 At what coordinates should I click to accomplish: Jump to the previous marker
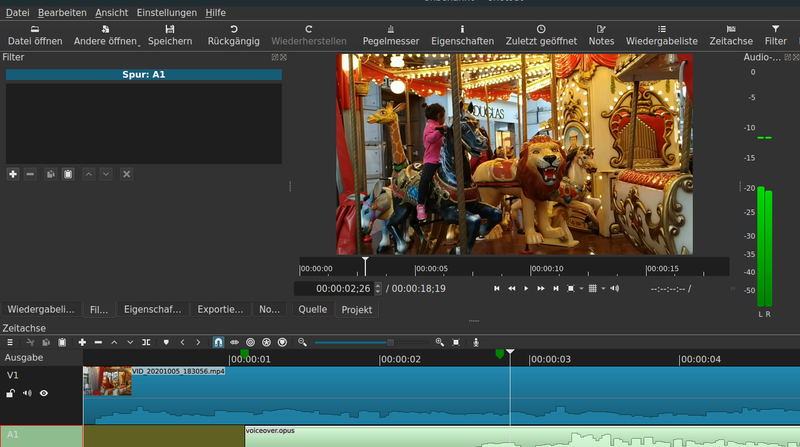[x=182, y=342]
